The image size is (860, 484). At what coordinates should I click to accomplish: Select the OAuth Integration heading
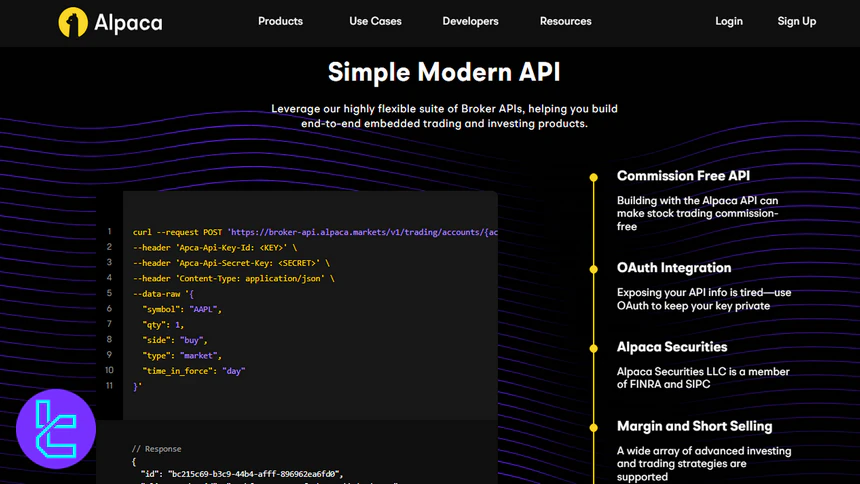click(x=674, y=267)
